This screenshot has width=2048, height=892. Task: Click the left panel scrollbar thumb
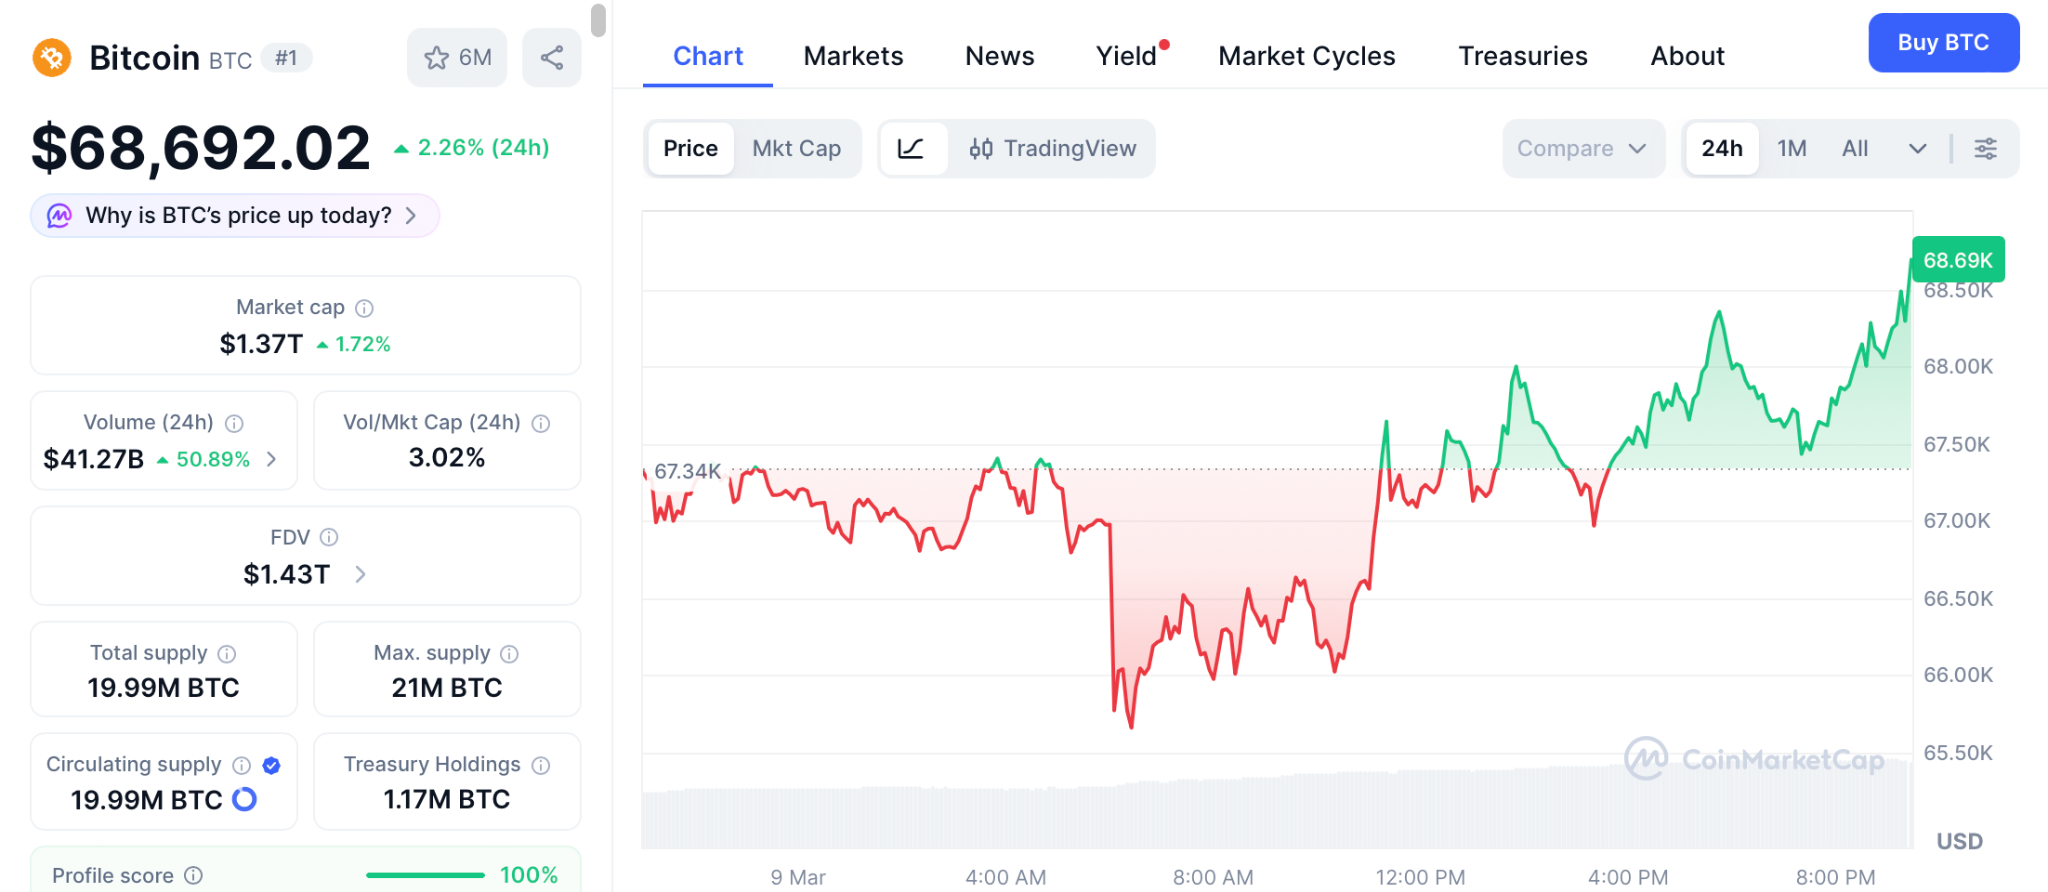(598, 20)
